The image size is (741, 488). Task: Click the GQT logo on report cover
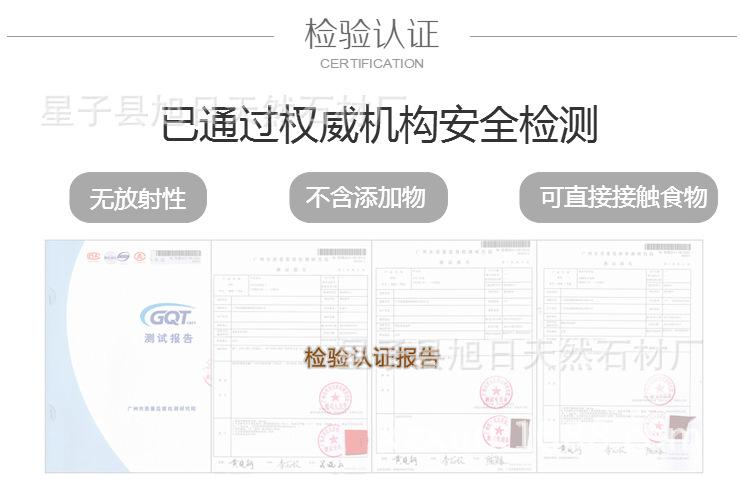tap(168, 315)
